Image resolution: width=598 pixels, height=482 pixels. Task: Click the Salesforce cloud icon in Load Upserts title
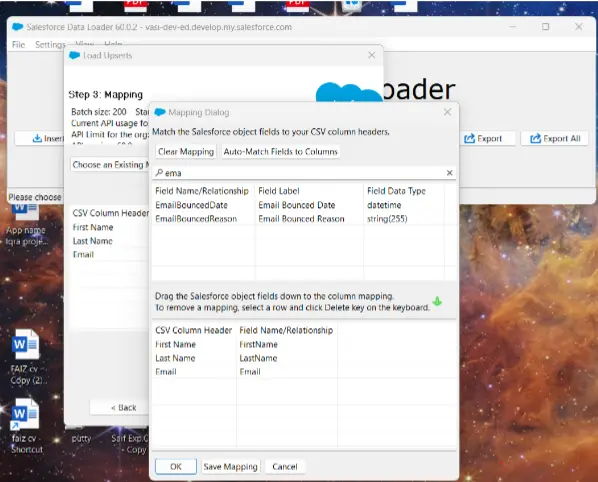click(x=74, y=55)
